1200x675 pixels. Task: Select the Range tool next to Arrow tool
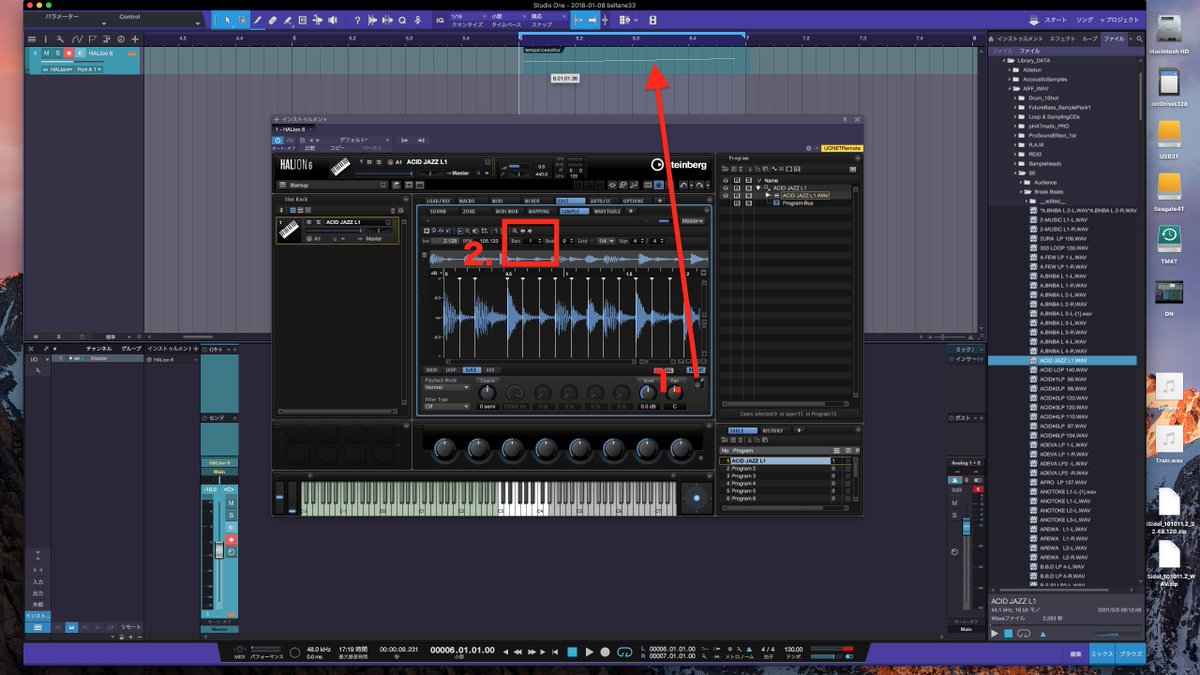tap(241, 19)
